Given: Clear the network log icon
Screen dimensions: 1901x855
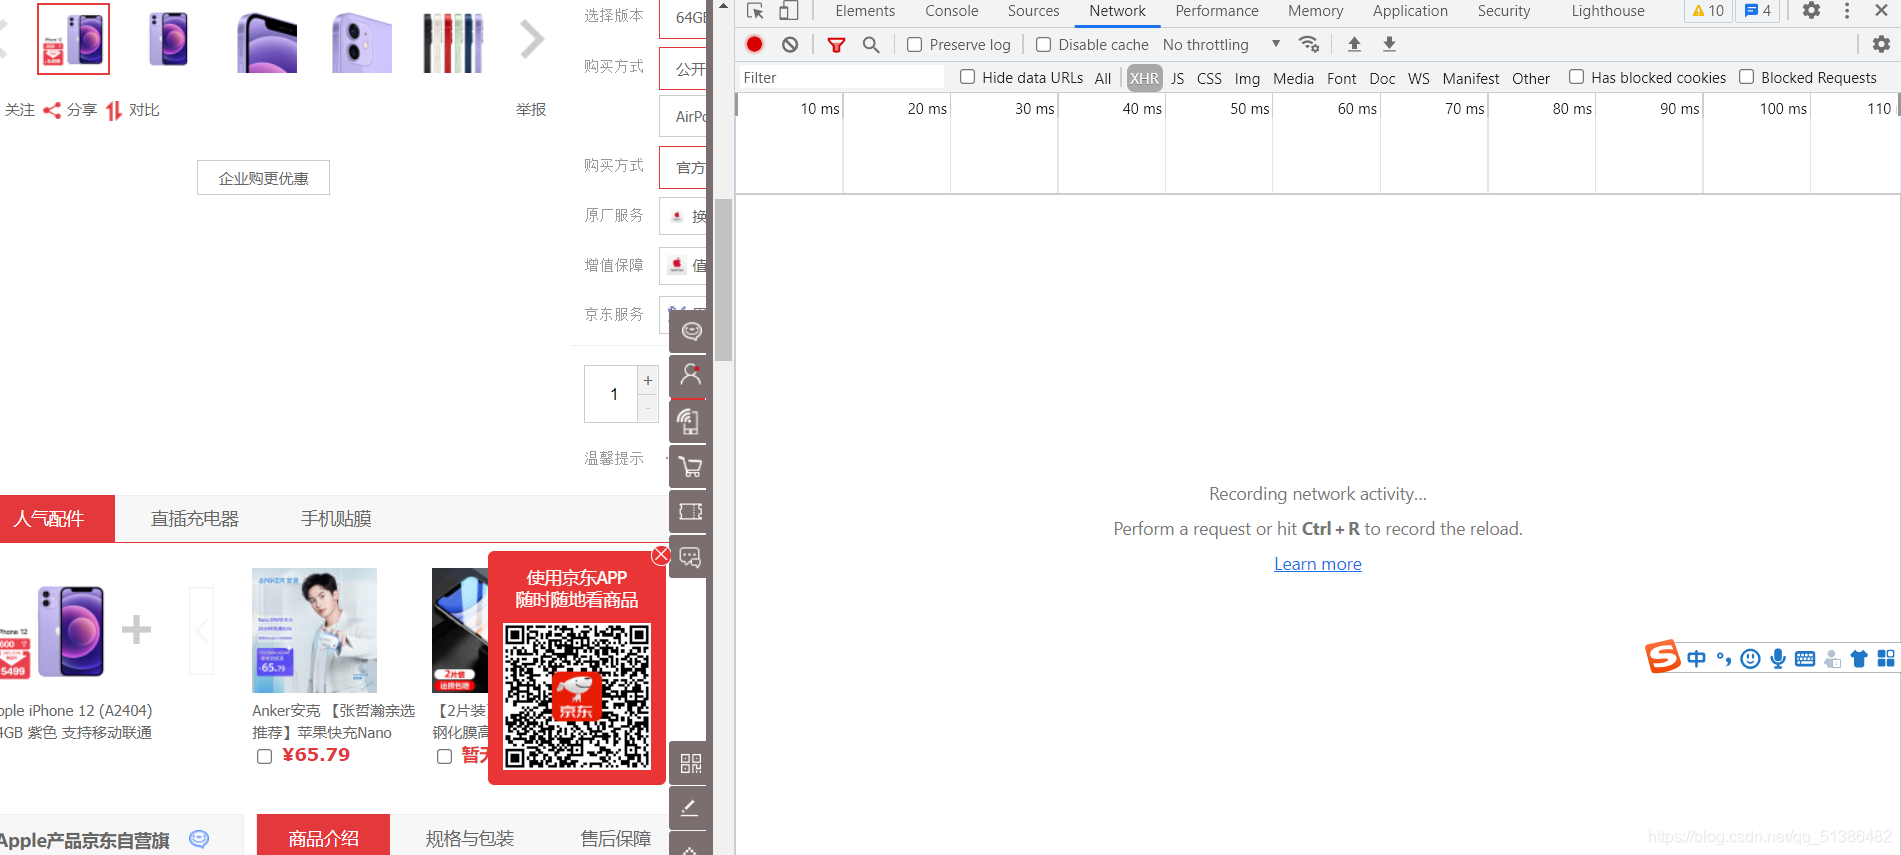Looking at the screenshot, I should 790,44.
